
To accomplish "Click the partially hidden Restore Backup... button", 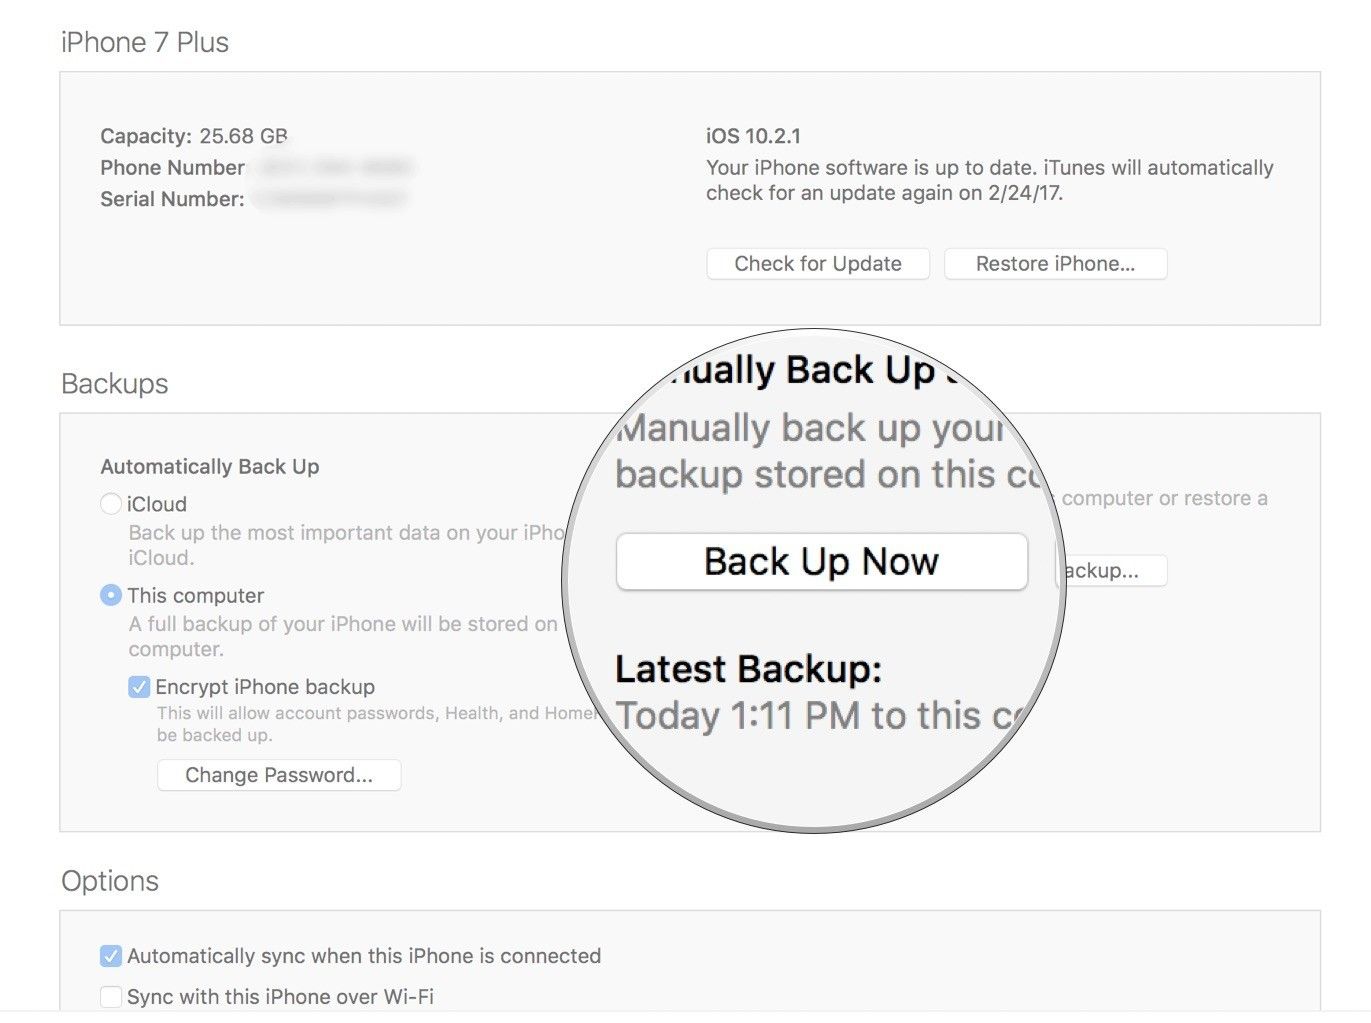I will click(1112, 571).
